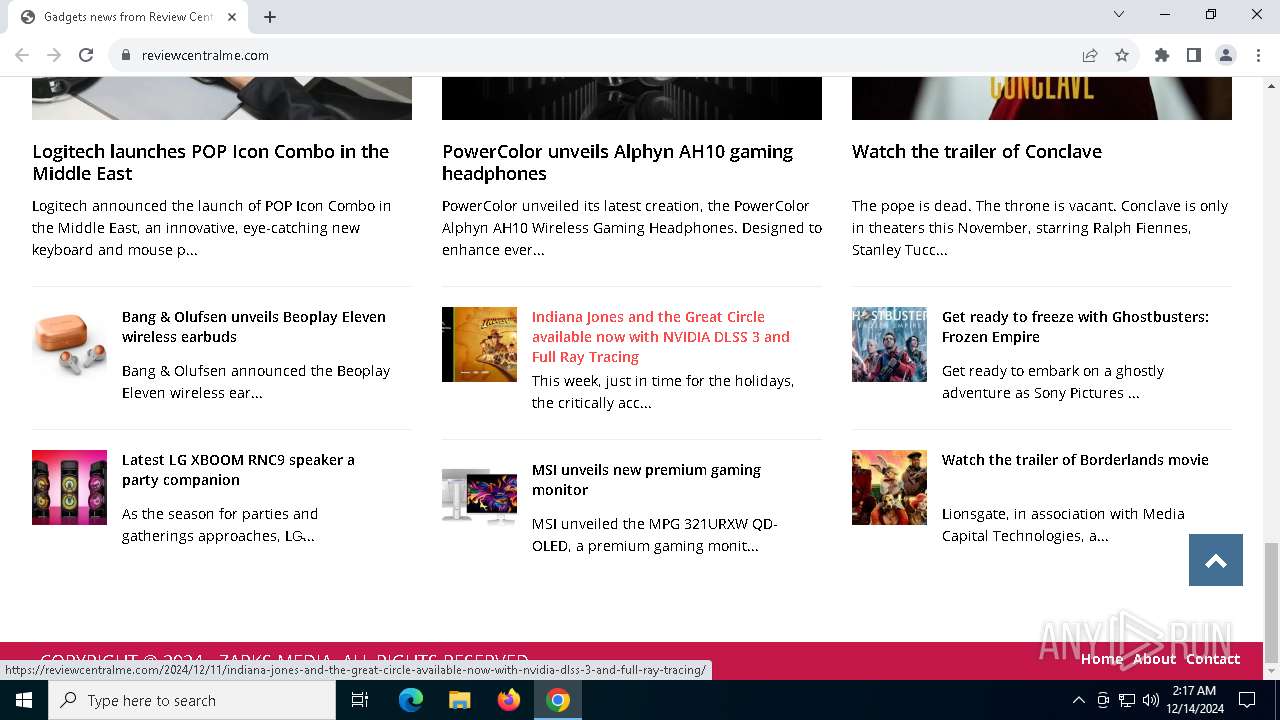Viewport: 1280px width, 720px height.
Task: Open the Watch the trailer of Conclave headline
Action: (x=977, y=151)
